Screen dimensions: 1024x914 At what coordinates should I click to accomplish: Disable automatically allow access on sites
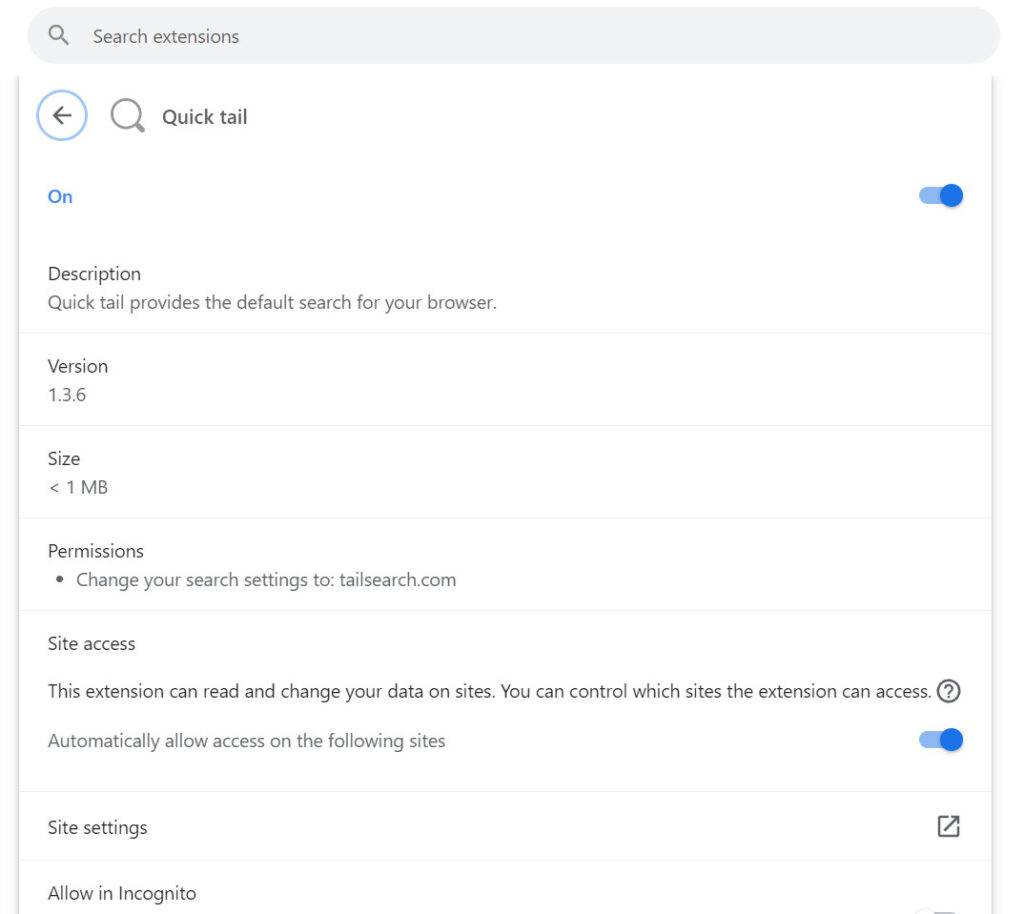pyautogui.click(x=941, y=740)
